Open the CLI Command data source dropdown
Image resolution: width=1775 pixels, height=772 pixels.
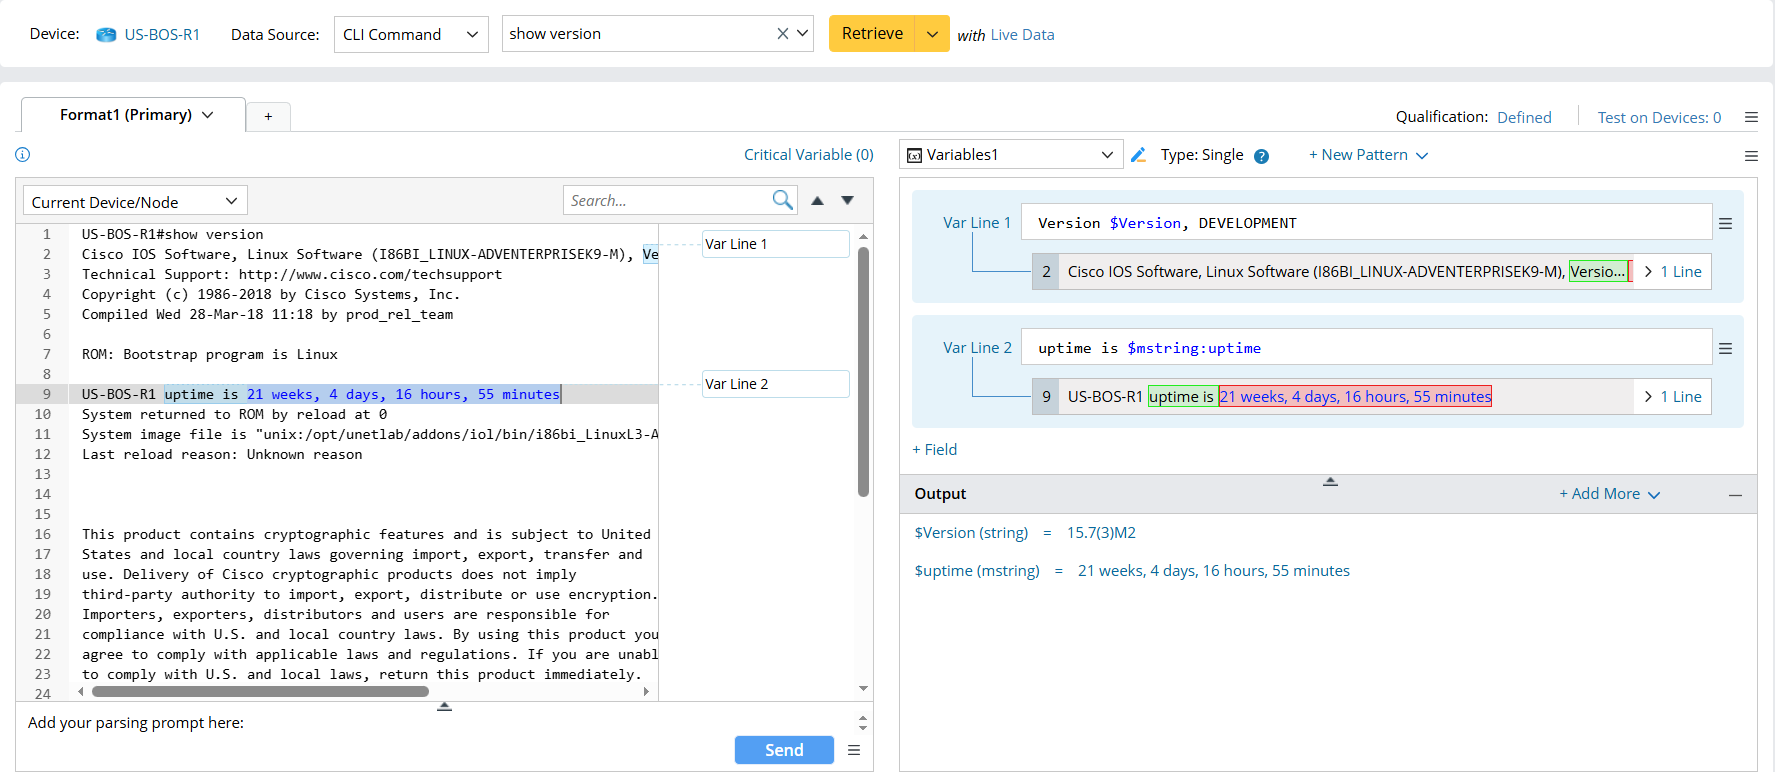tap(410, 34)
